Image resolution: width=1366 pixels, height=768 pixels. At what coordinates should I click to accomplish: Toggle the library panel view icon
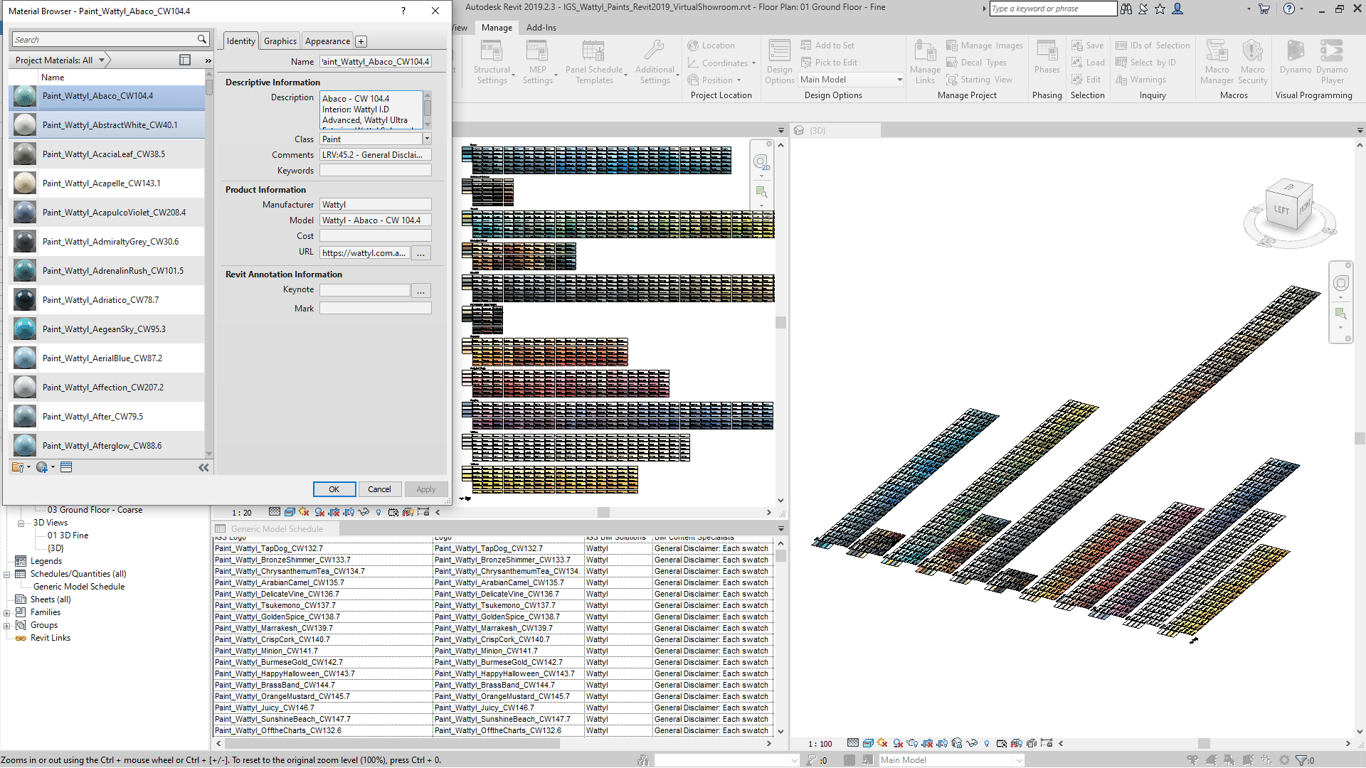185,60
